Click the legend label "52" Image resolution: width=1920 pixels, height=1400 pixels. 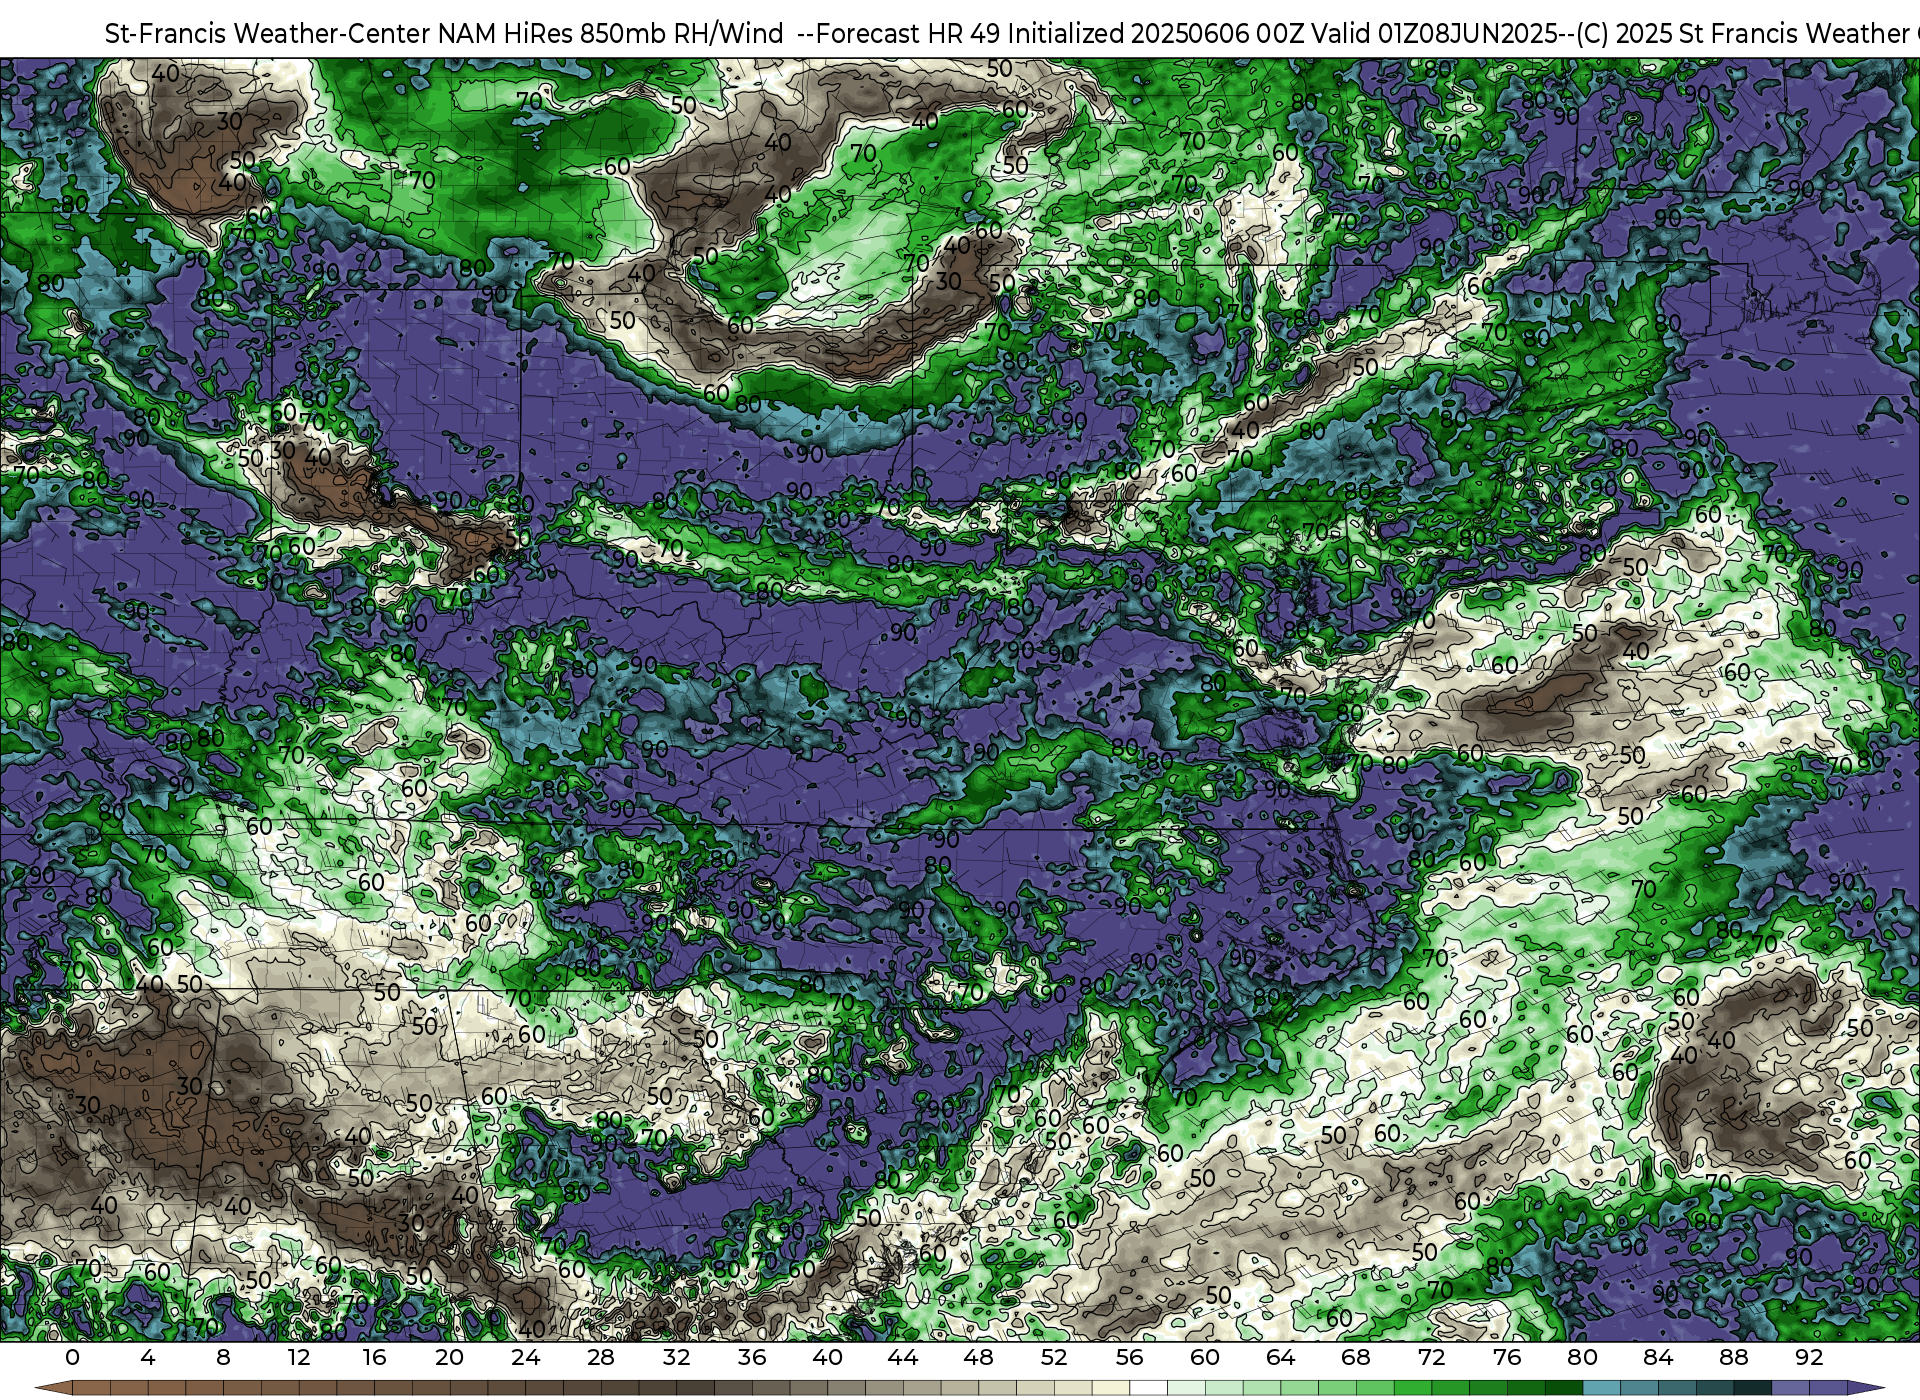click(1054, 1357)
